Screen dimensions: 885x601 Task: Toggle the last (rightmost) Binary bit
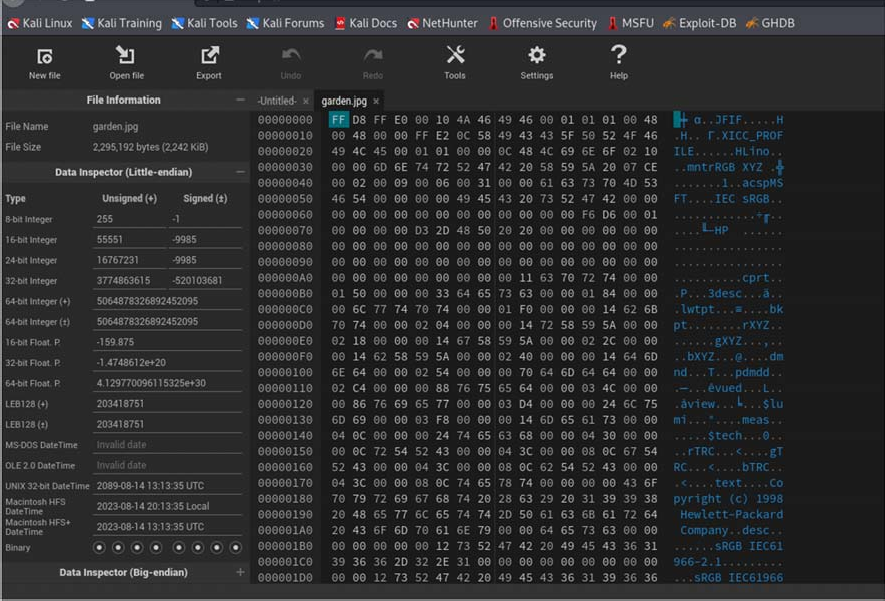[x=235, y=548]
